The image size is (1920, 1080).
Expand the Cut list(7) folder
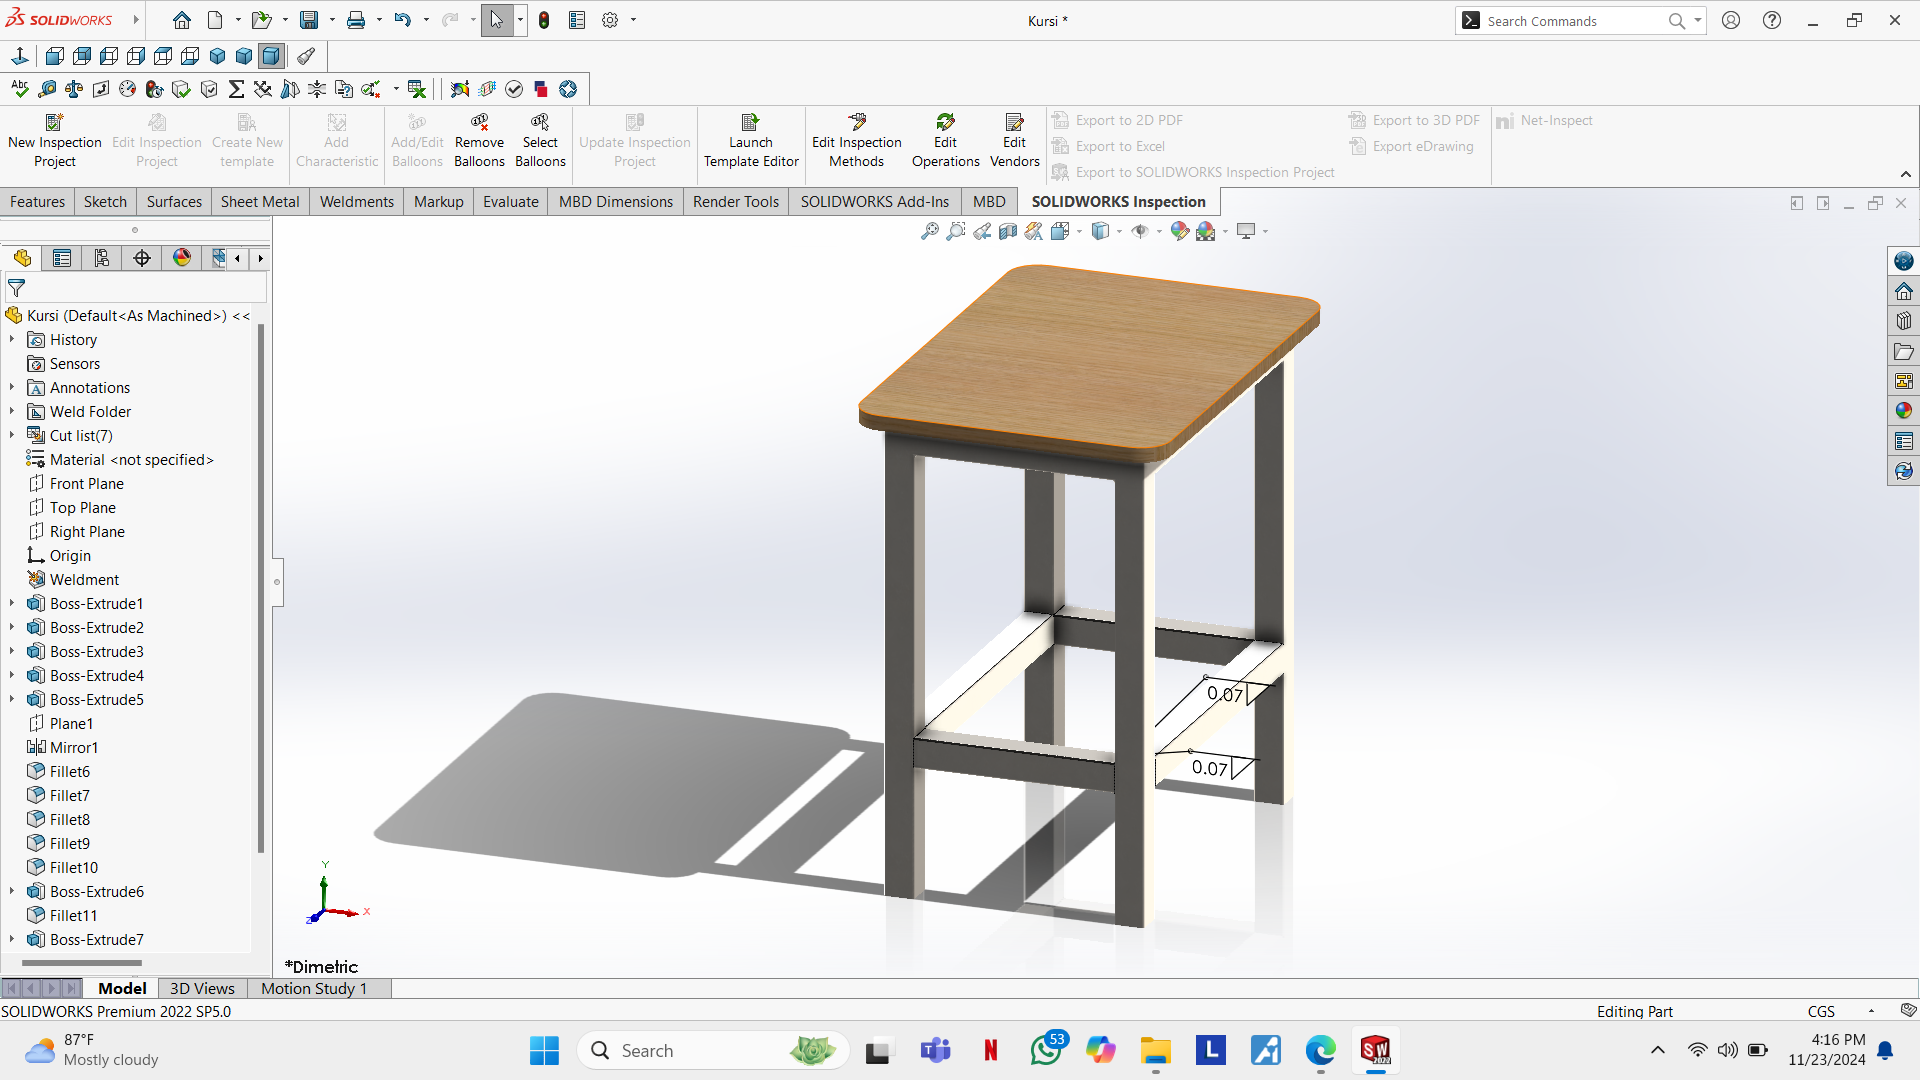click(12, 435)
